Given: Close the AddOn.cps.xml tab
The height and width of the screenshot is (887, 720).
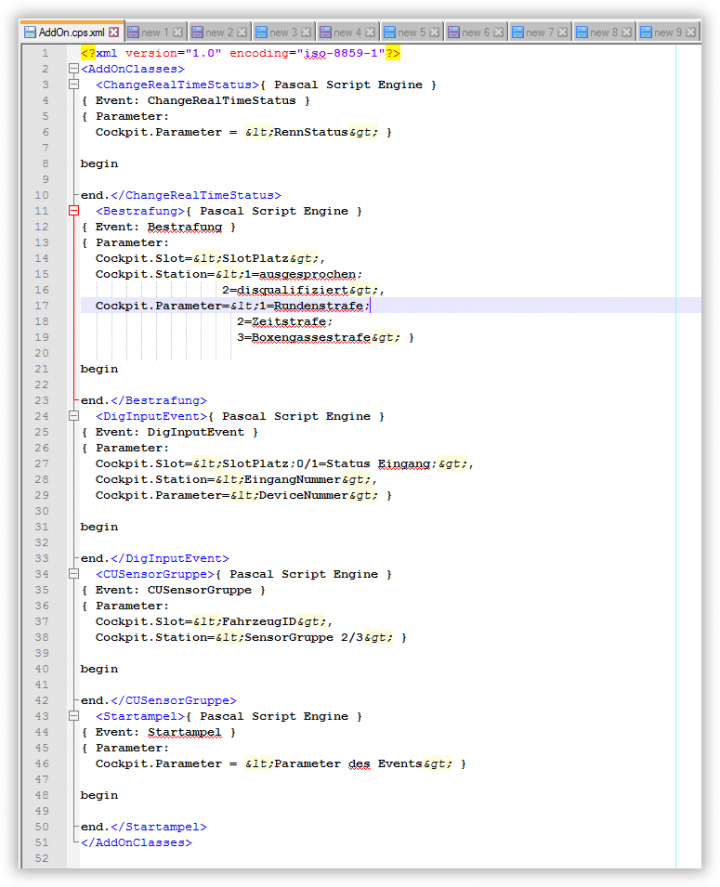Looking at the screenshot, I should (x=114, y=32).
